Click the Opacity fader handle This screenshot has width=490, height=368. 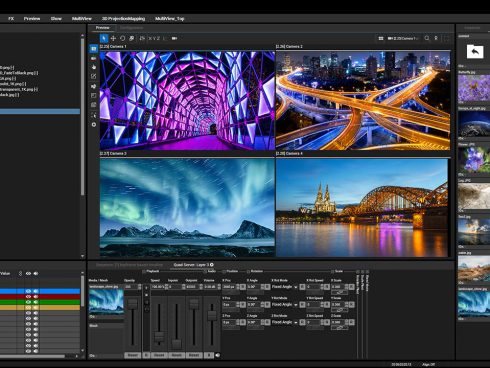pyautogui.click(x=133, y=304)
